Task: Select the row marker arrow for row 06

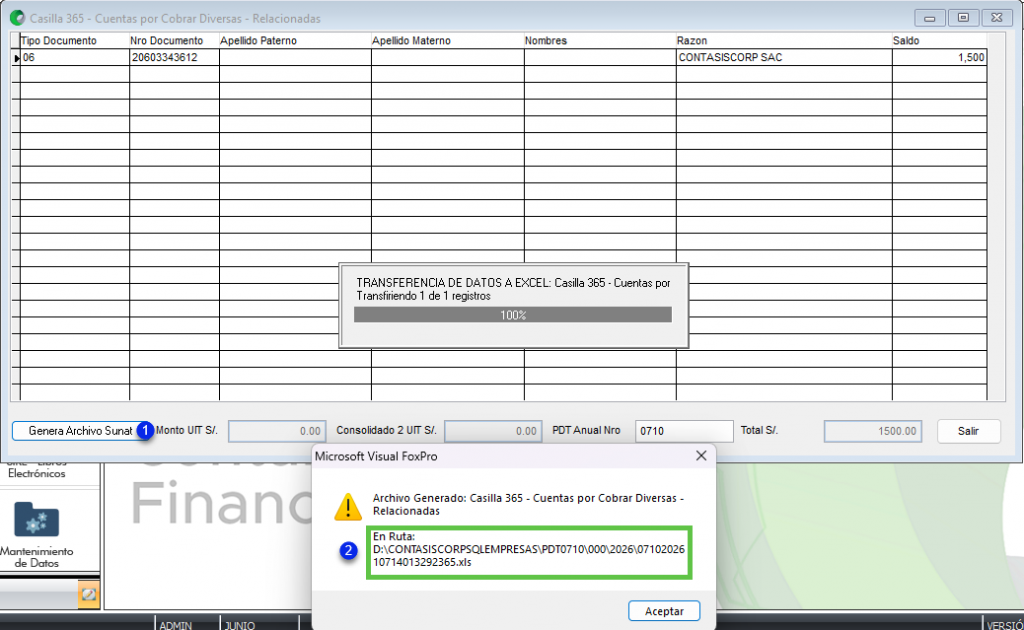Action: click(16, 58)
